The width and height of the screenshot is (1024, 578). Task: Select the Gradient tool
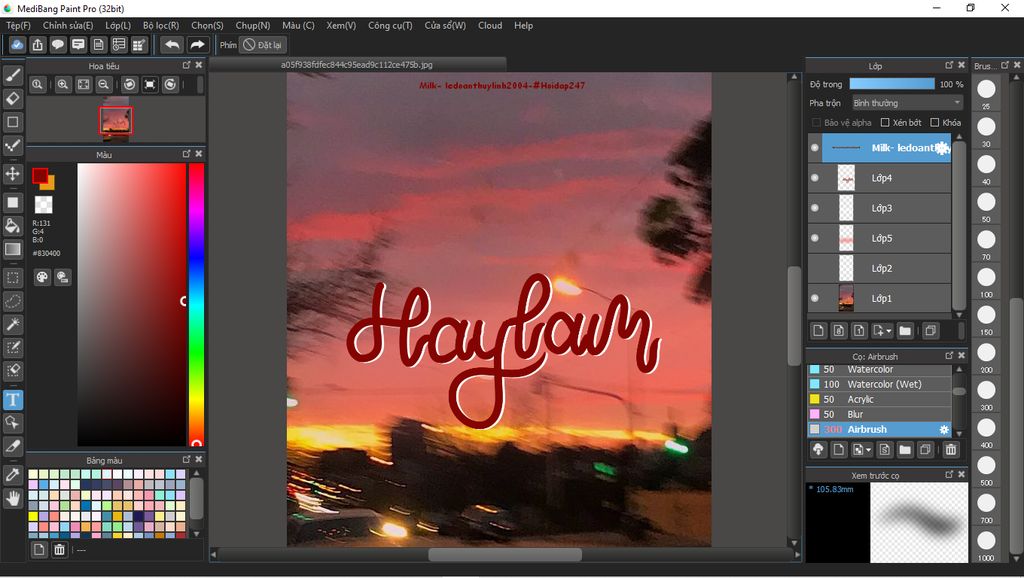(12, 249)
